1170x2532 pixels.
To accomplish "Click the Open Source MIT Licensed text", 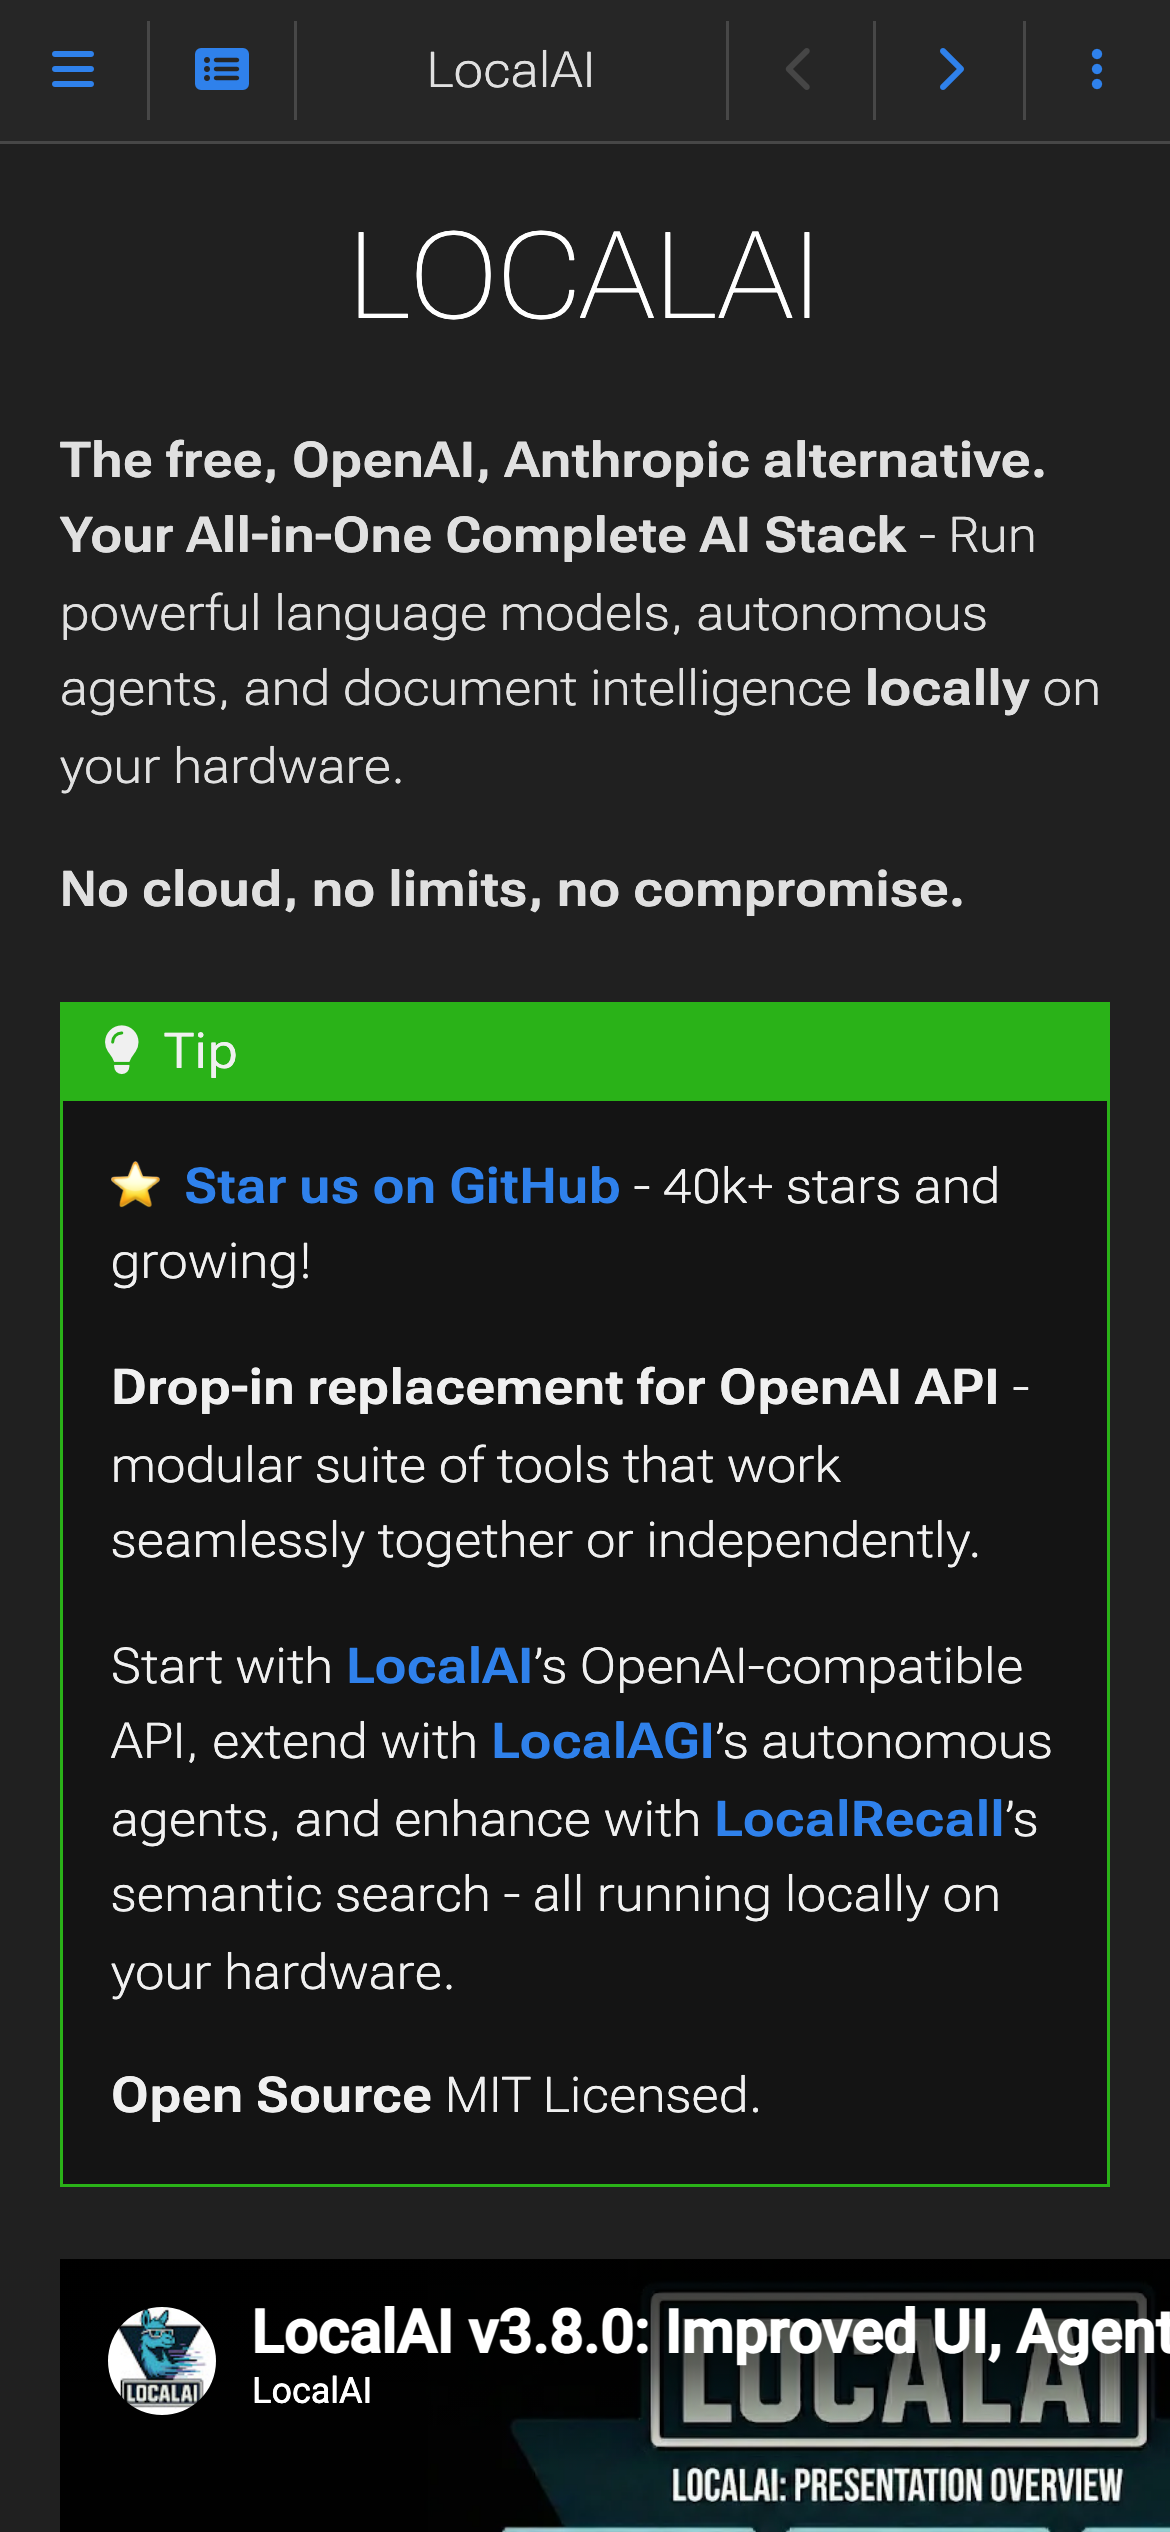I will click(x=436, y=2095).
